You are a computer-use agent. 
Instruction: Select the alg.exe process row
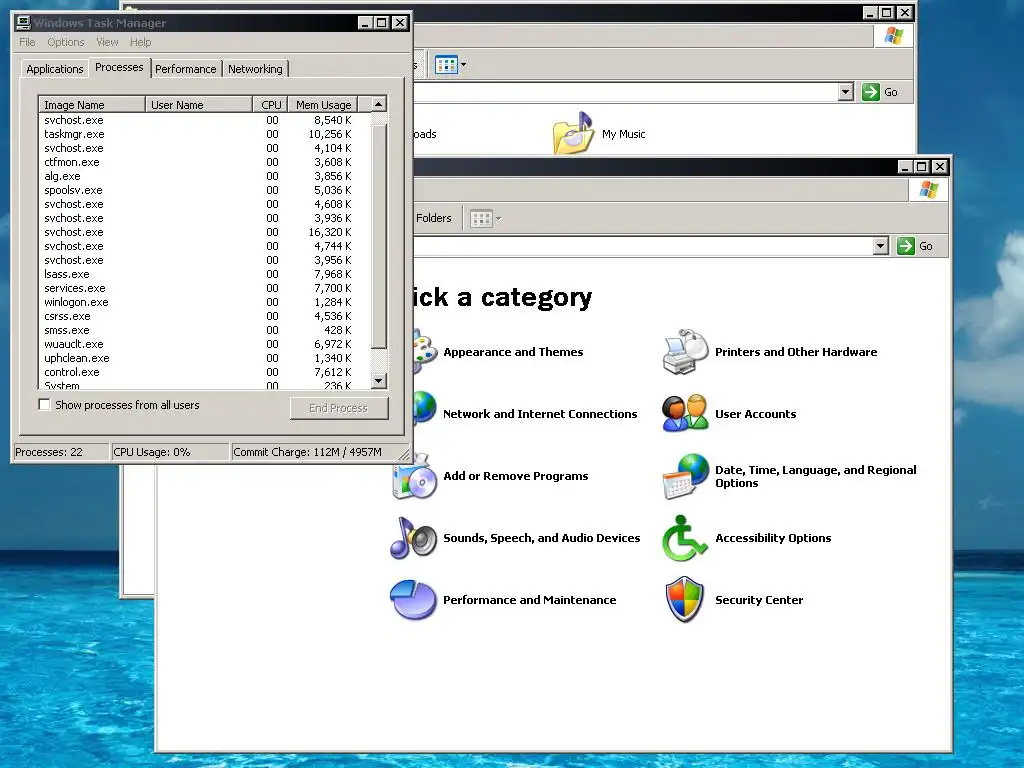pos(204,176)
